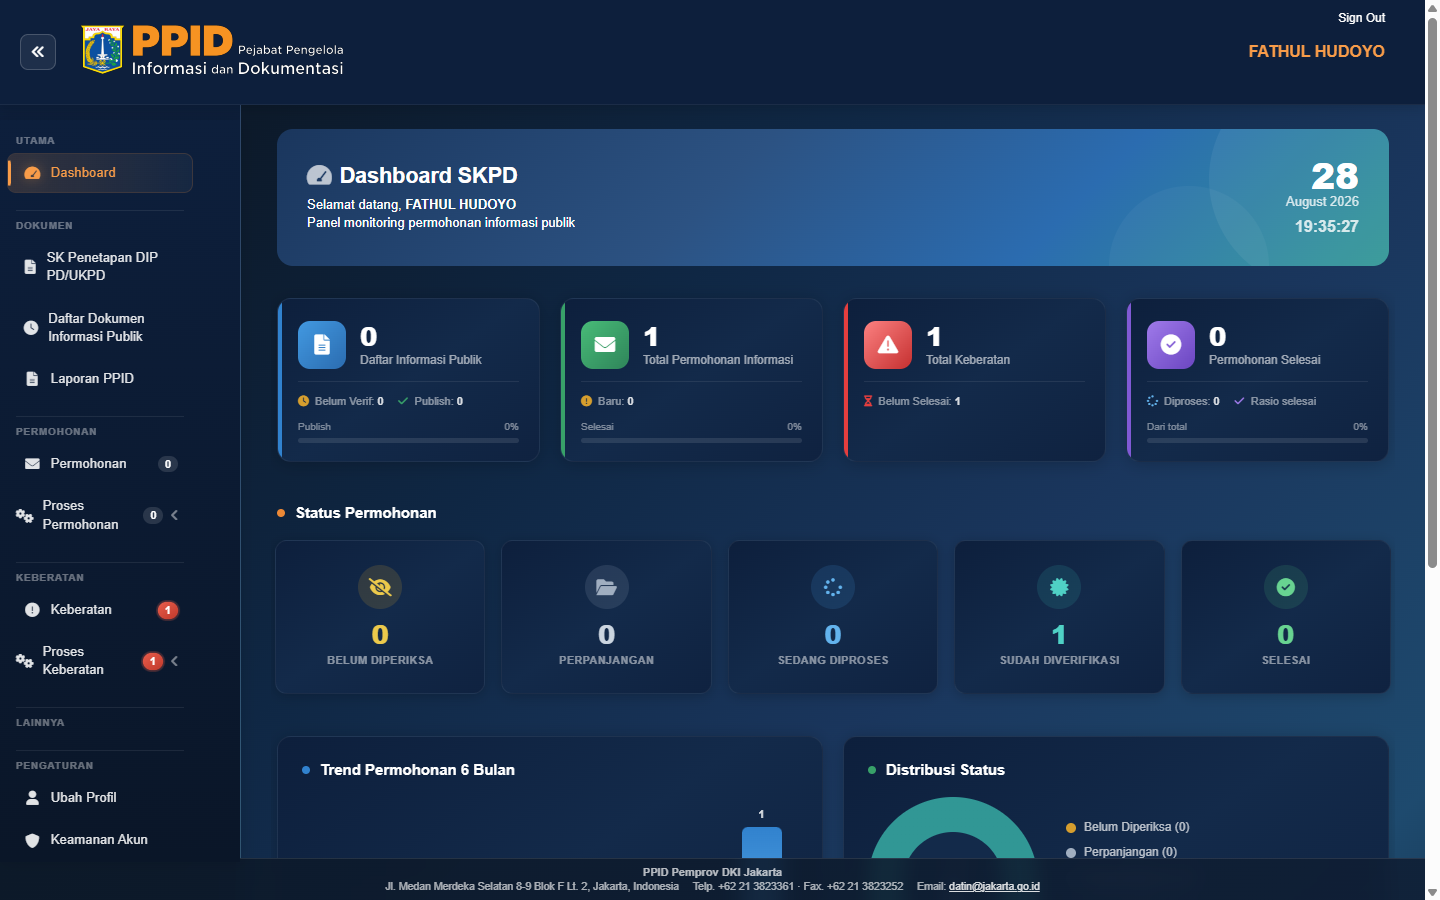Click the Ubah Profil user icon

click(x=32, y=798)
